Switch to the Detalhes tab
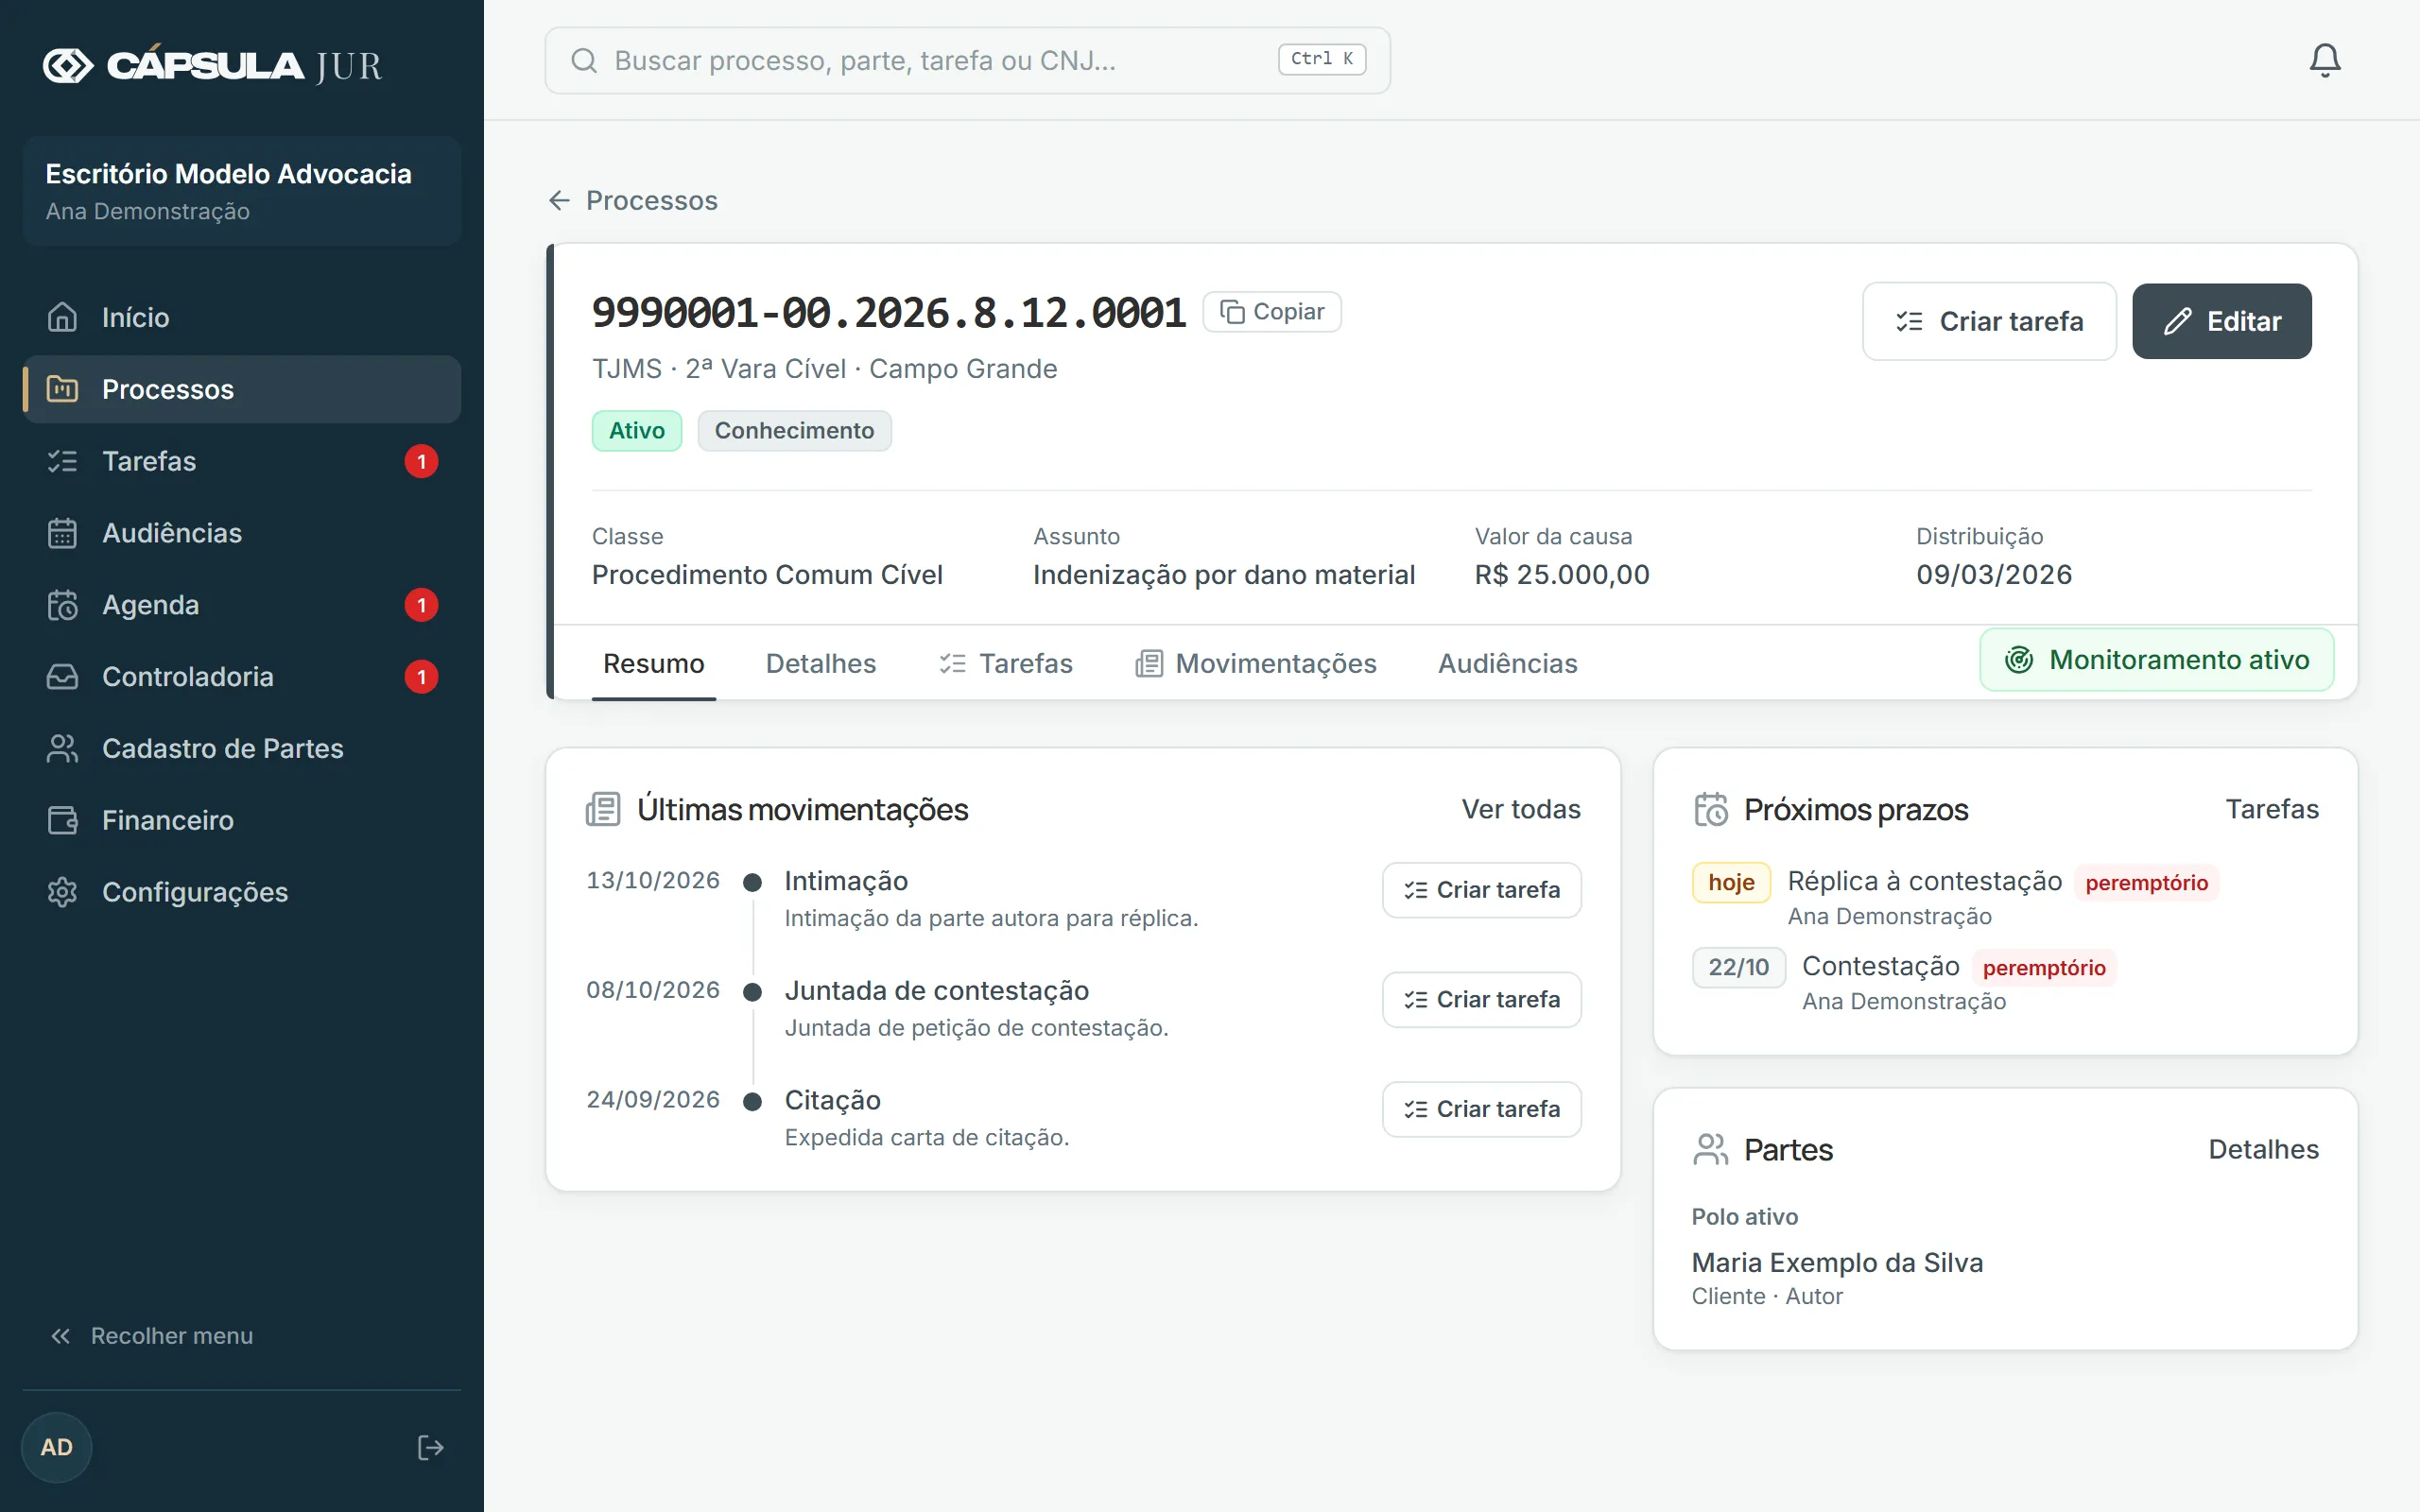 click(820, 663)
